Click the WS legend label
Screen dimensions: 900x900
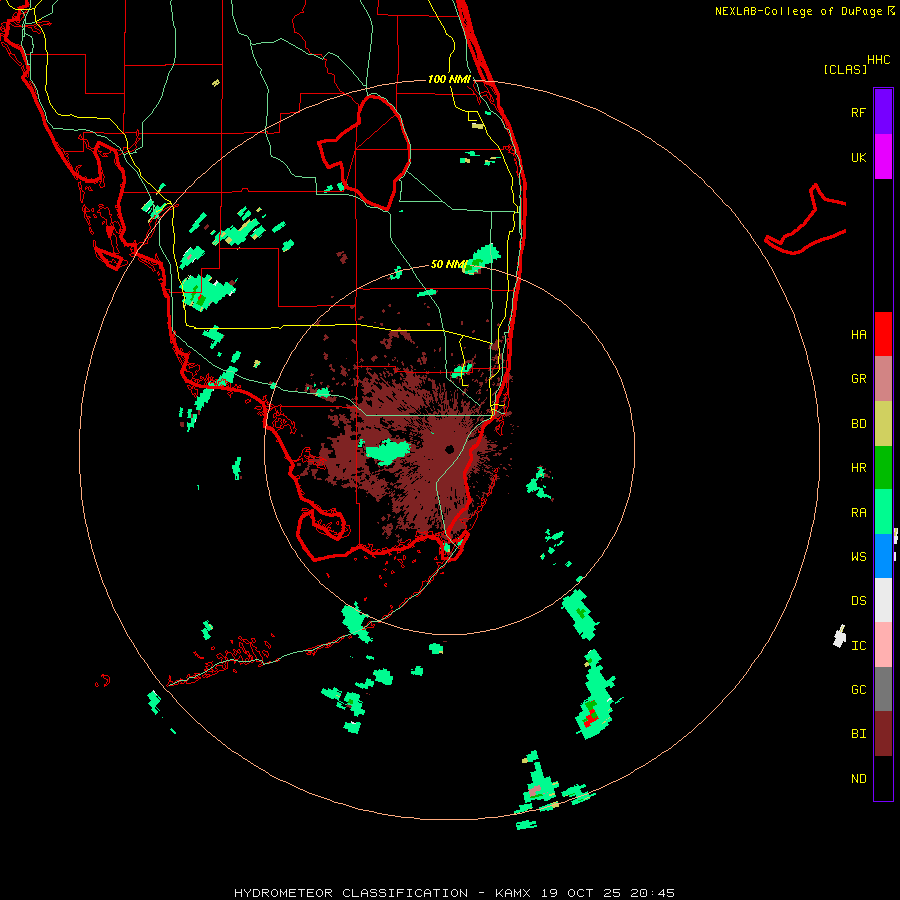[x=858, y=557]
